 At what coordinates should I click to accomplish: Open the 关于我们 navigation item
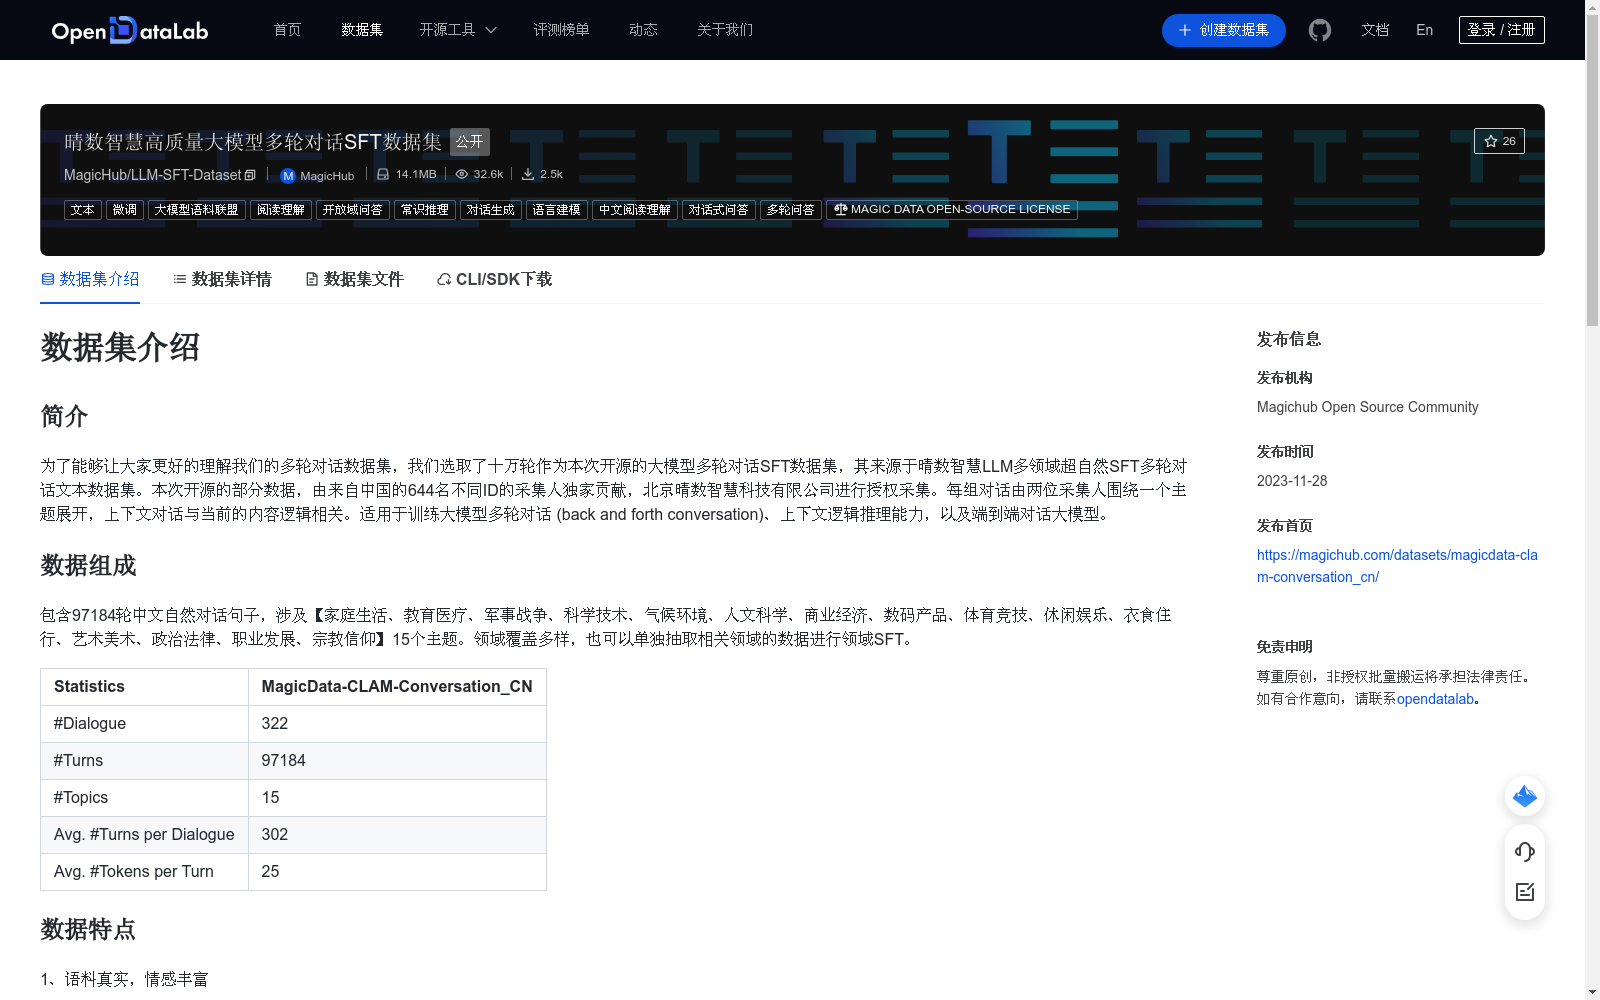pos(725,30)
